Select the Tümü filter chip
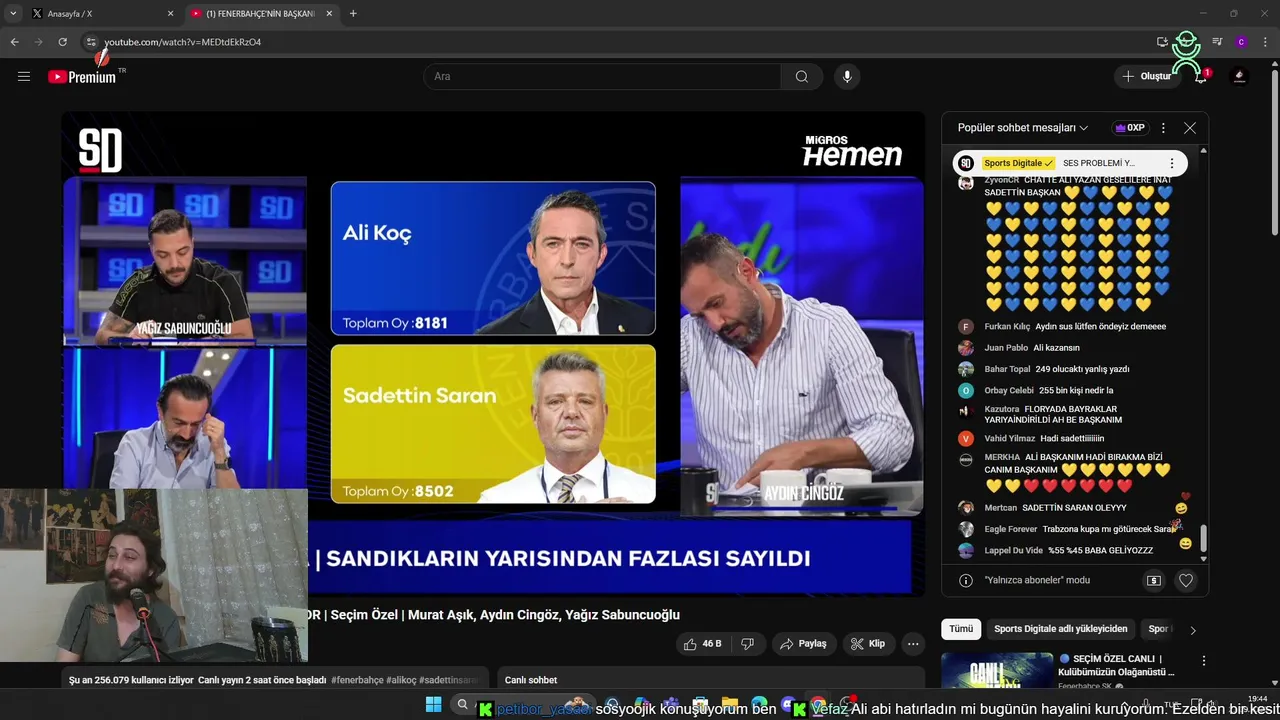Viewport: 1280px width, 720px height. coord(961,629)
